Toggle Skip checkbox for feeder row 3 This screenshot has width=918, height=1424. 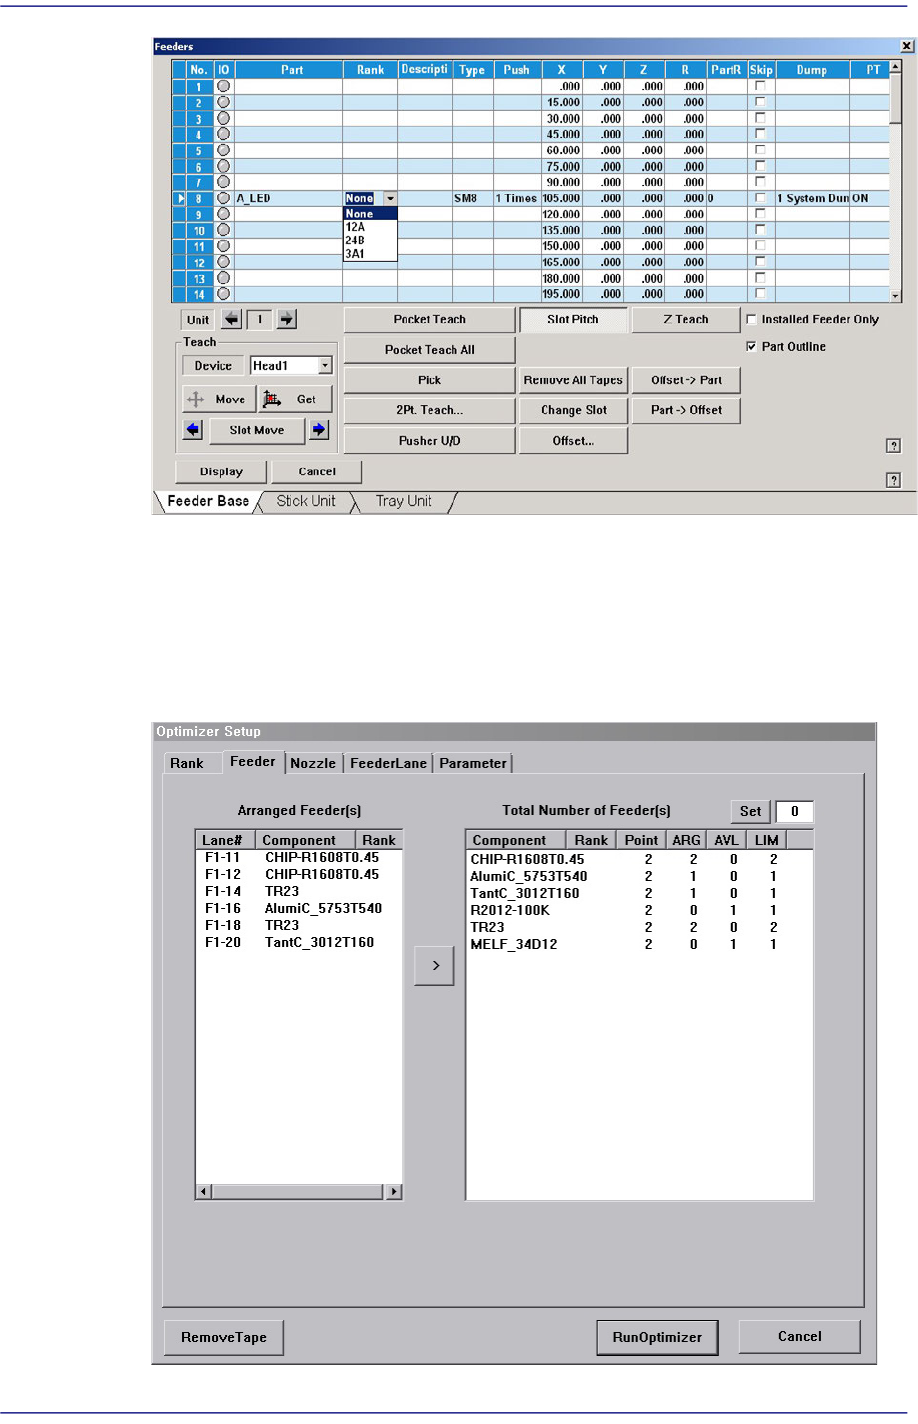point(760,118)
